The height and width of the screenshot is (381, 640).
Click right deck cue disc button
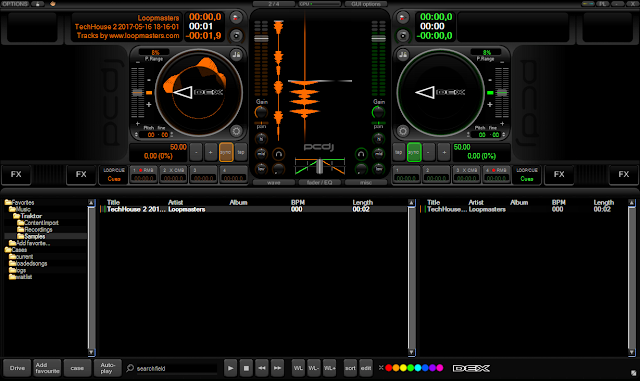coord(402,36)
